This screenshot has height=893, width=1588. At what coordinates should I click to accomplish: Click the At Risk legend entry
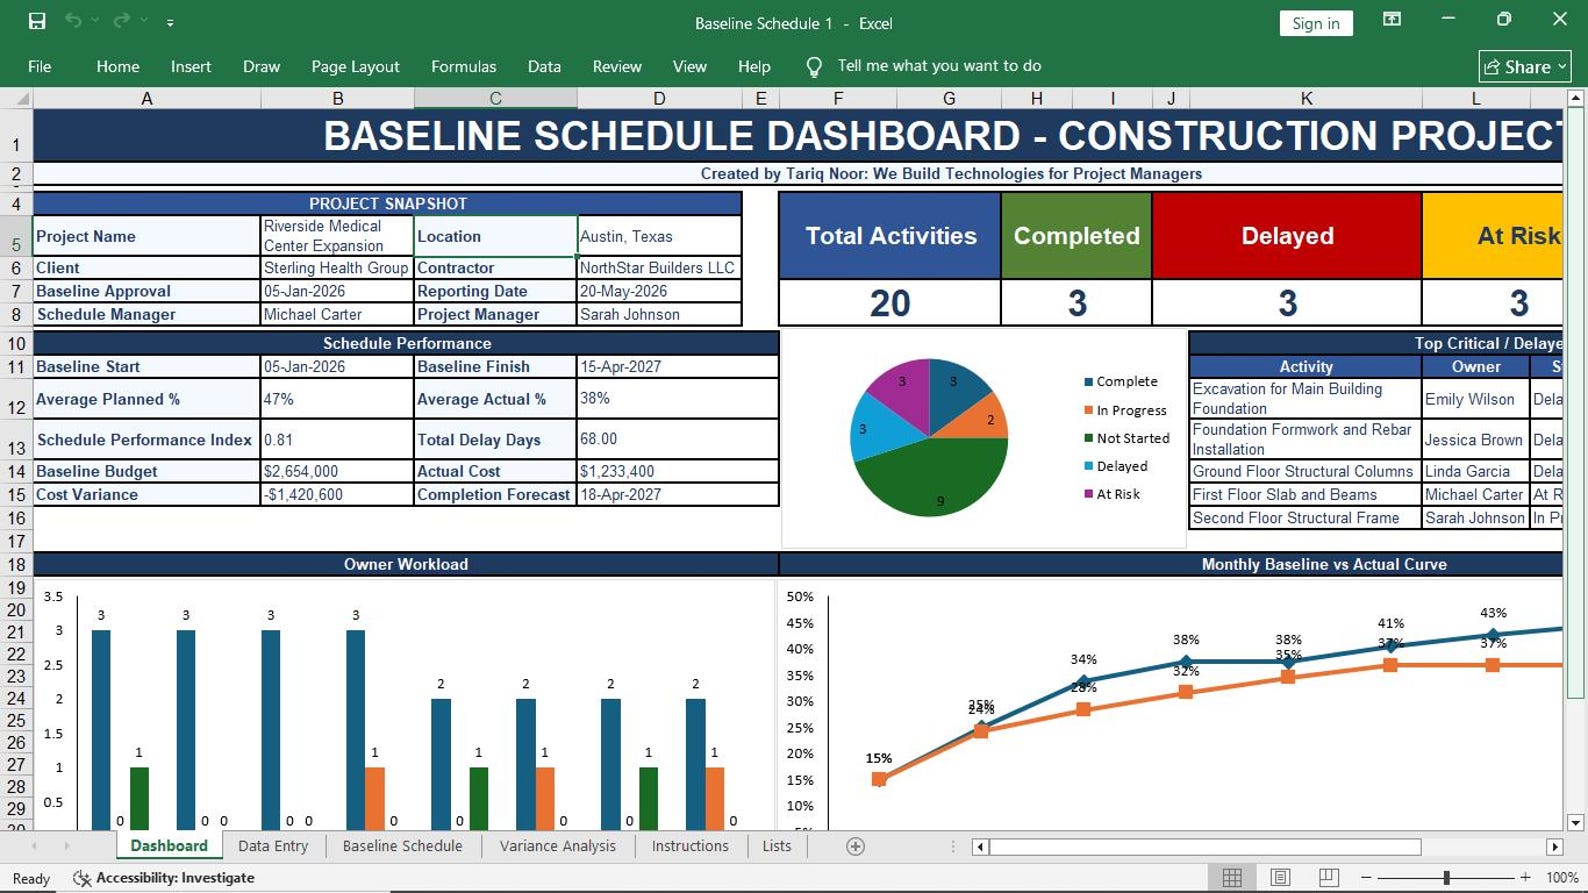(x=1112, y=494)
